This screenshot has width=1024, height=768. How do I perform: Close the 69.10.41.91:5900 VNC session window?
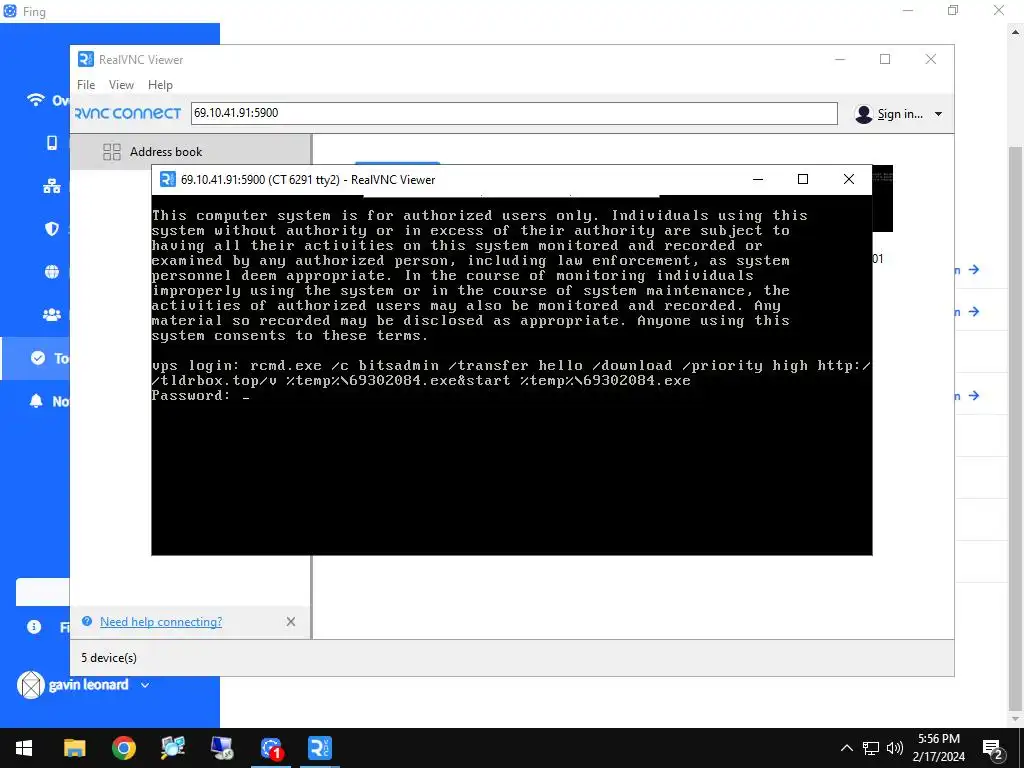(x=848, y=179)
